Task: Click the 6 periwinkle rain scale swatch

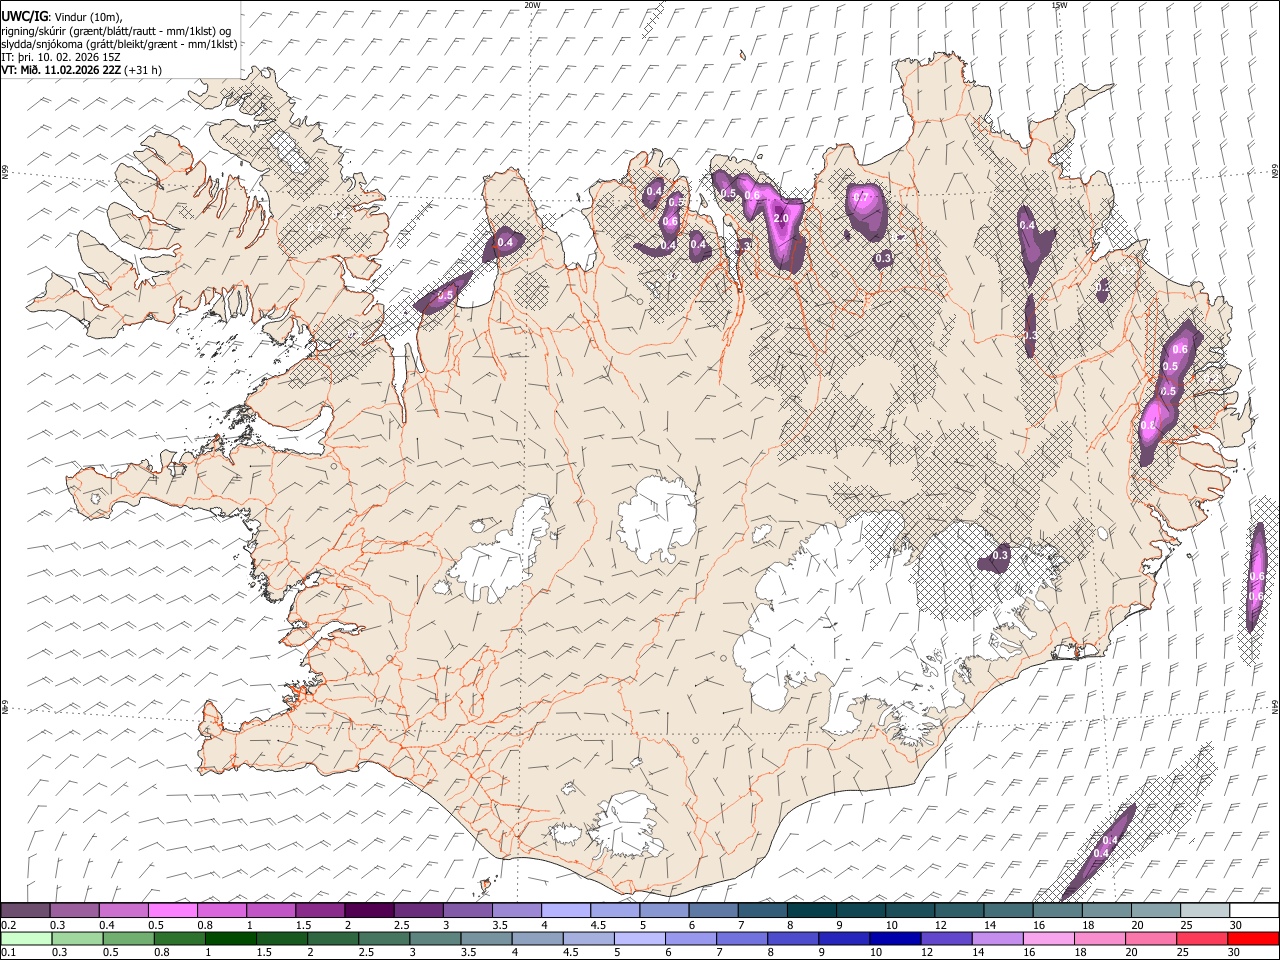Action: (x=690, y=938)
